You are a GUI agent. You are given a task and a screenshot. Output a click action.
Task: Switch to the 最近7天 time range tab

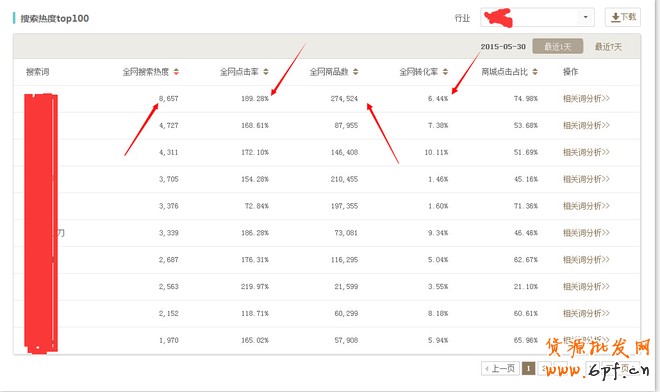pos(608,47)
